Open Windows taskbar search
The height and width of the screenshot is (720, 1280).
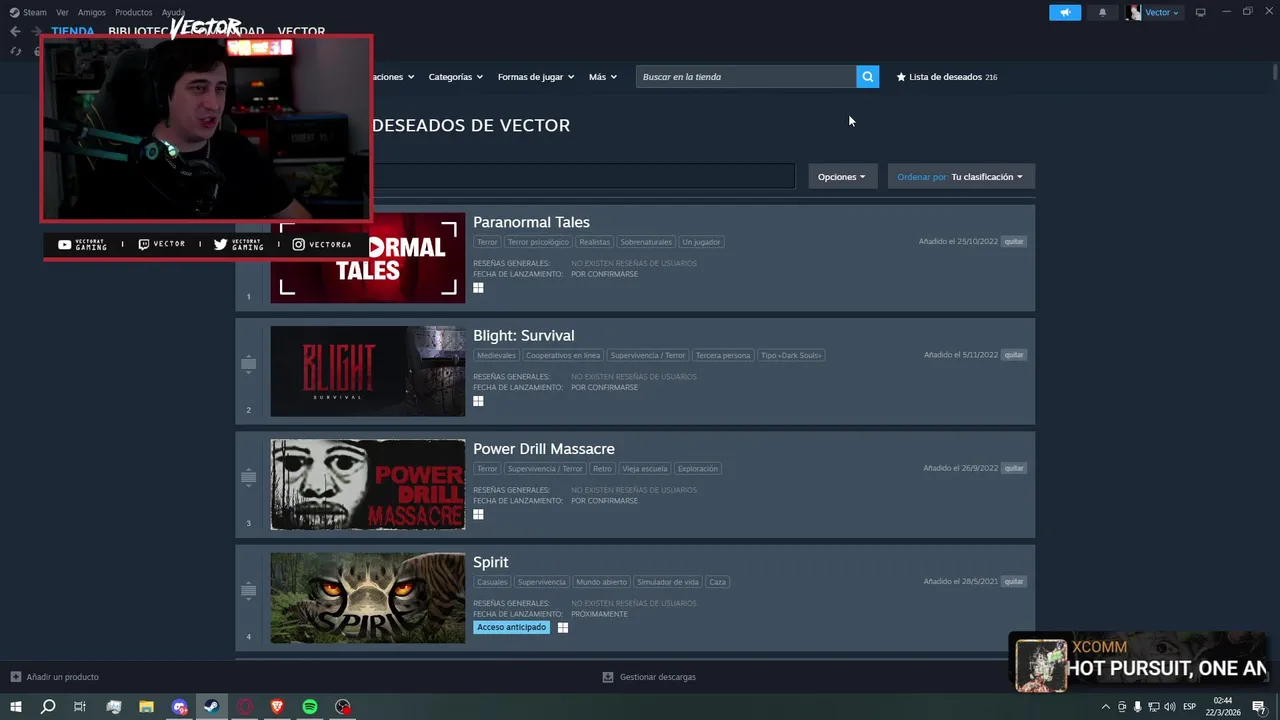(47, 707)
